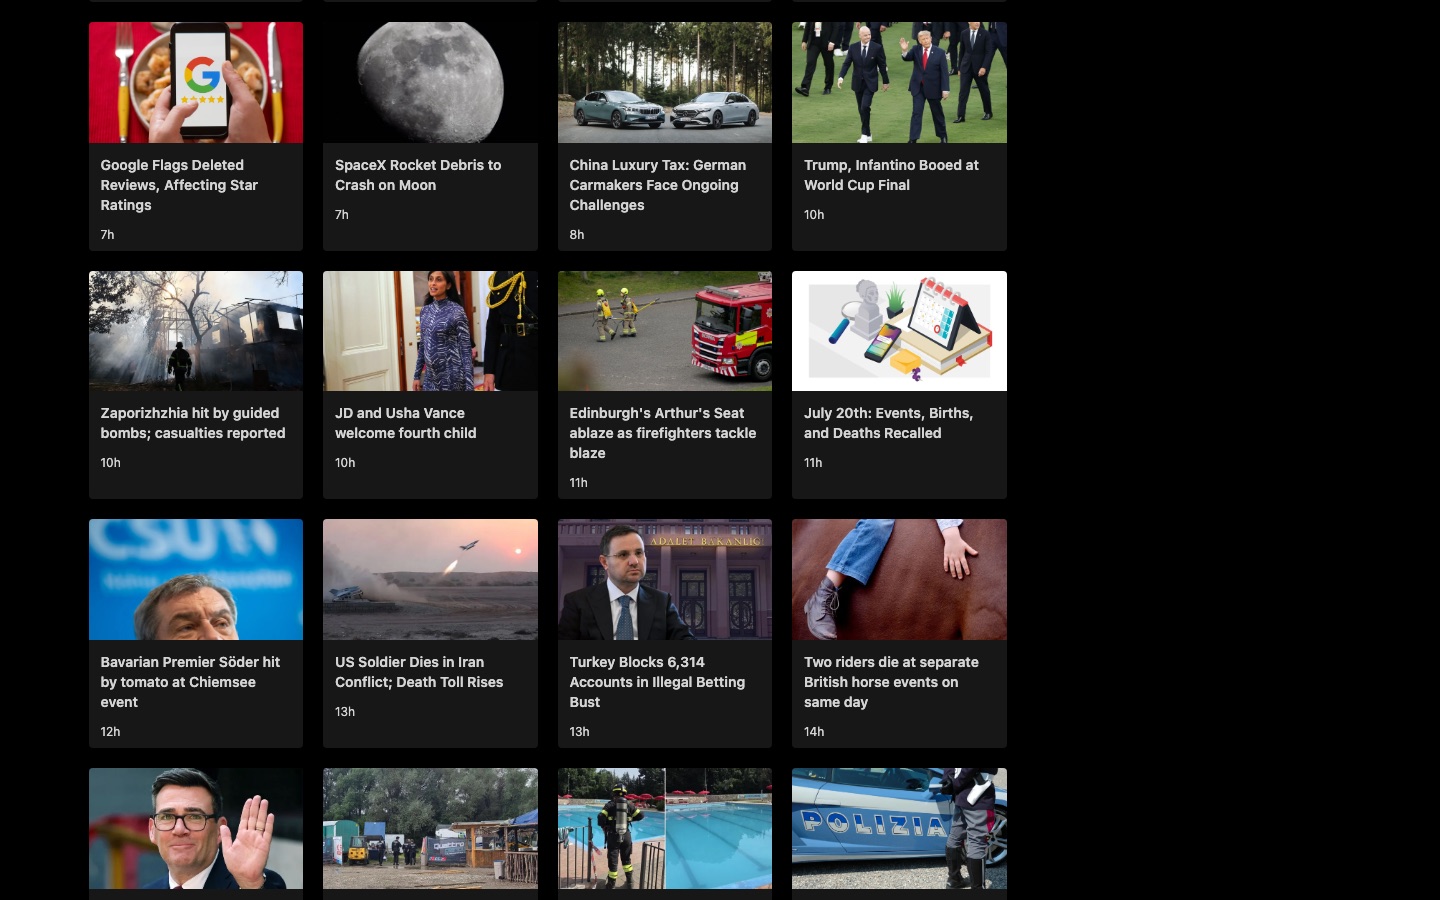Select the calendar illustration thumbnail
Image resolution: width=1440 pixels, height=900 pixels.
(899, 331)
